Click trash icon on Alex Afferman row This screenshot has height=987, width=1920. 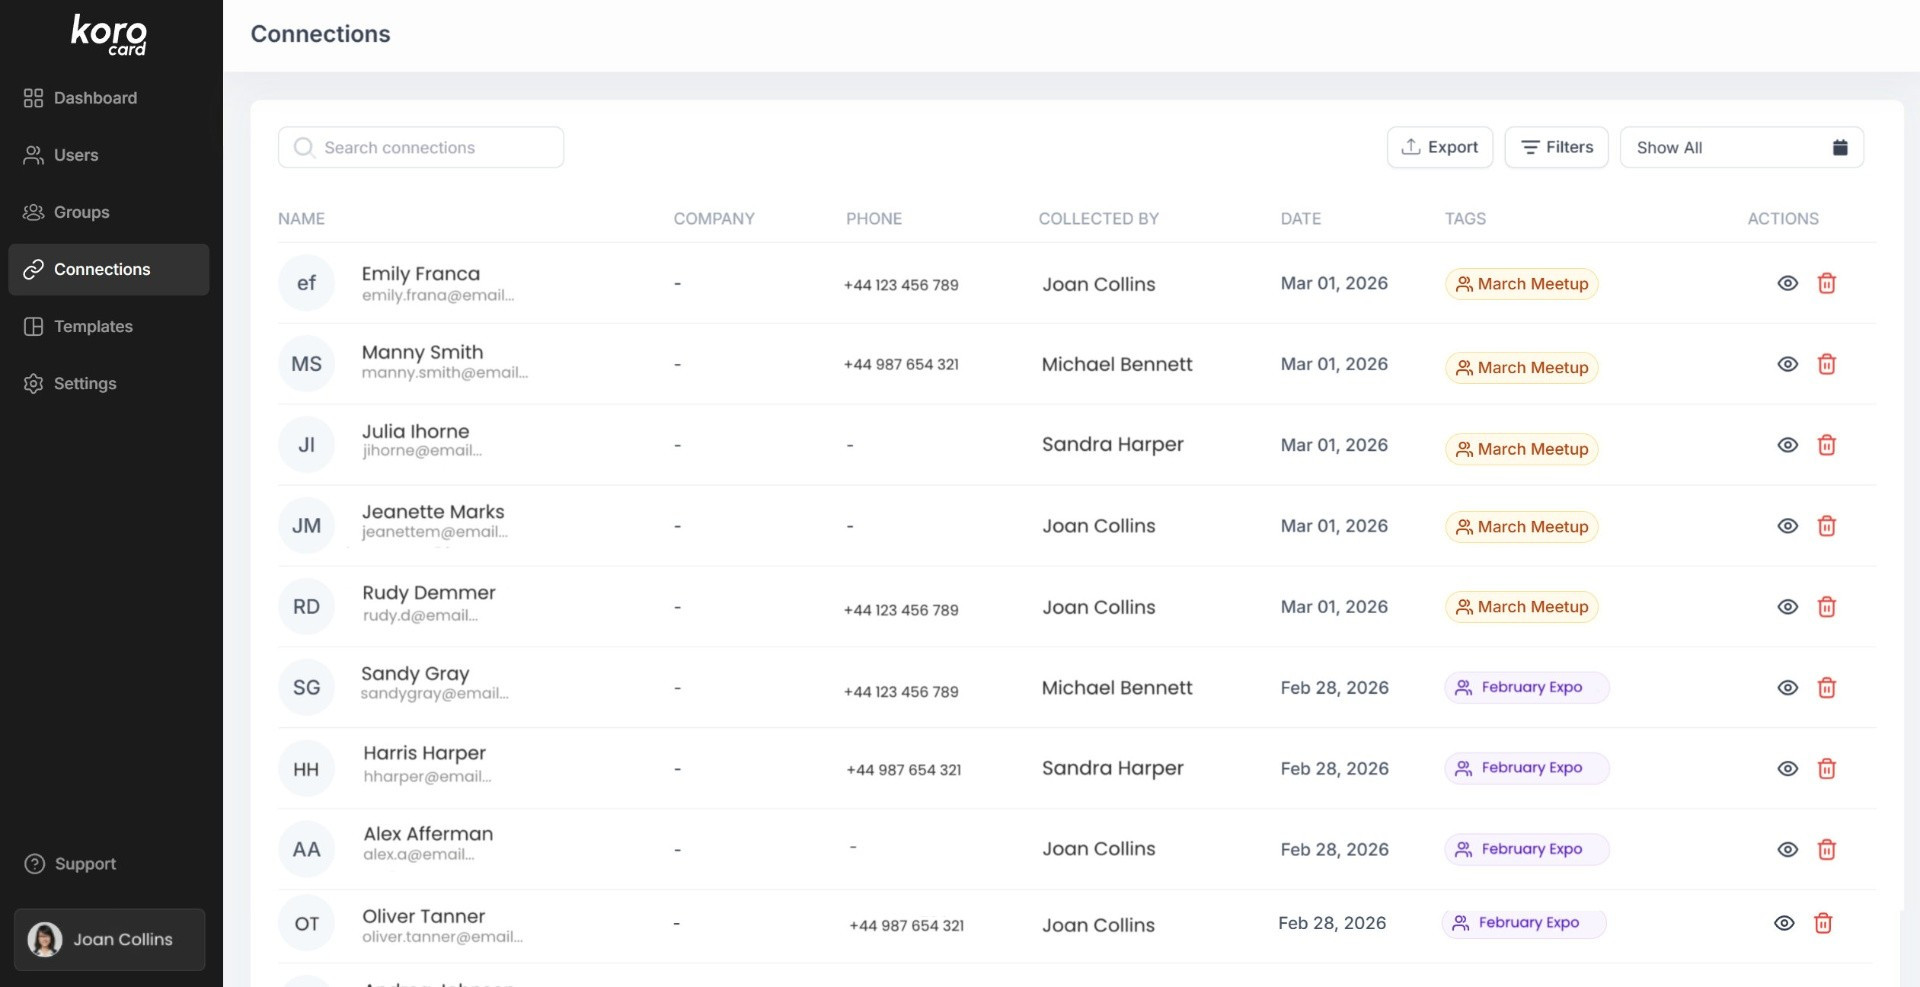click(x=1826, y=850)
